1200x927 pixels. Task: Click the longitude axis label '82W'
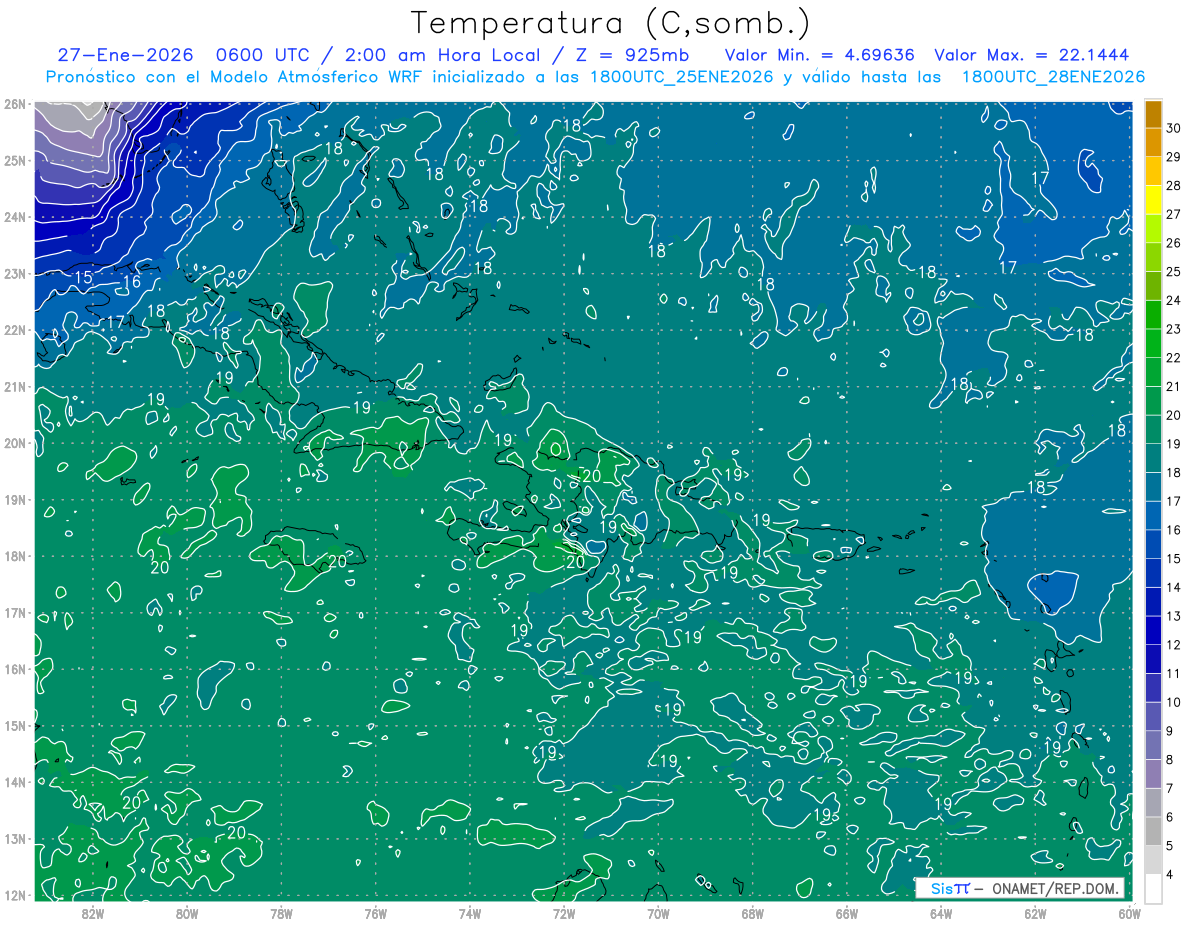[93, 913]
